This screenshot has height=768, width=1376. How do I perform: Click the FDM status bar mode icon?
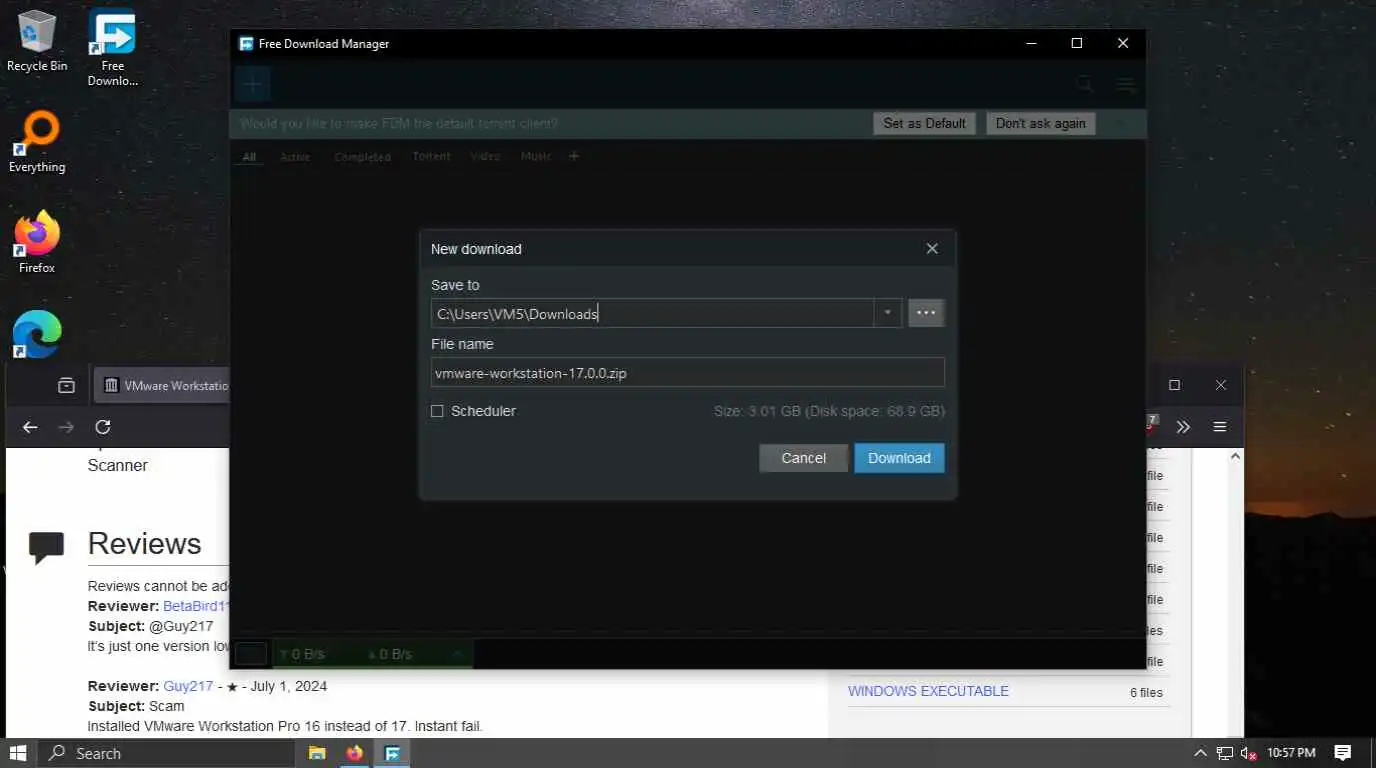pyautogui.click(x=251, y=654)
